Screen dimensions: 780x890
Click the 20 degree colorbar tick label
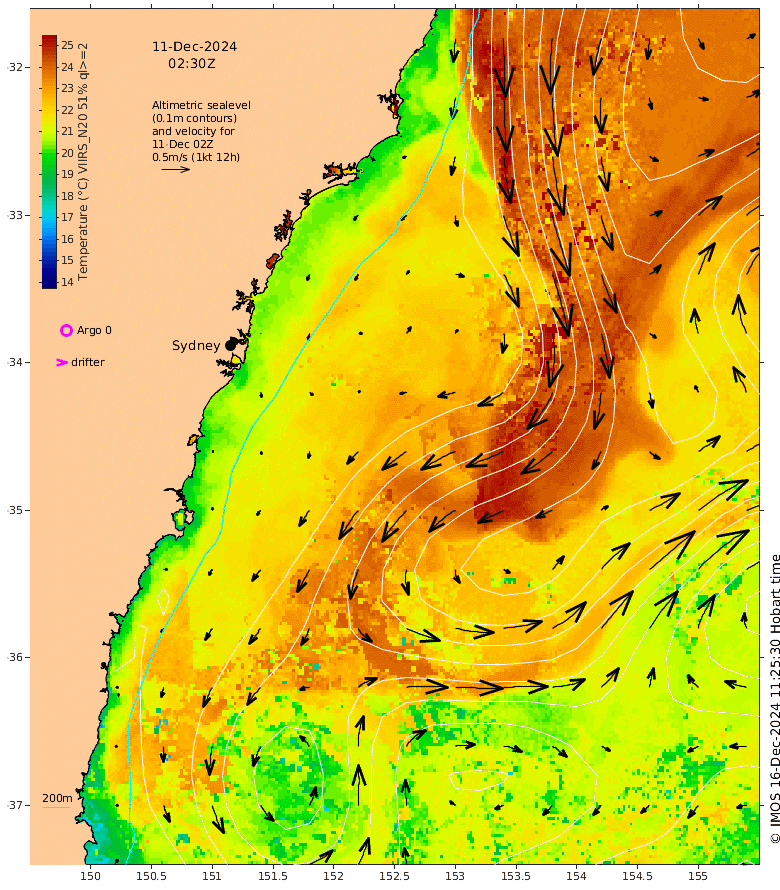click(x=68, y=153)
